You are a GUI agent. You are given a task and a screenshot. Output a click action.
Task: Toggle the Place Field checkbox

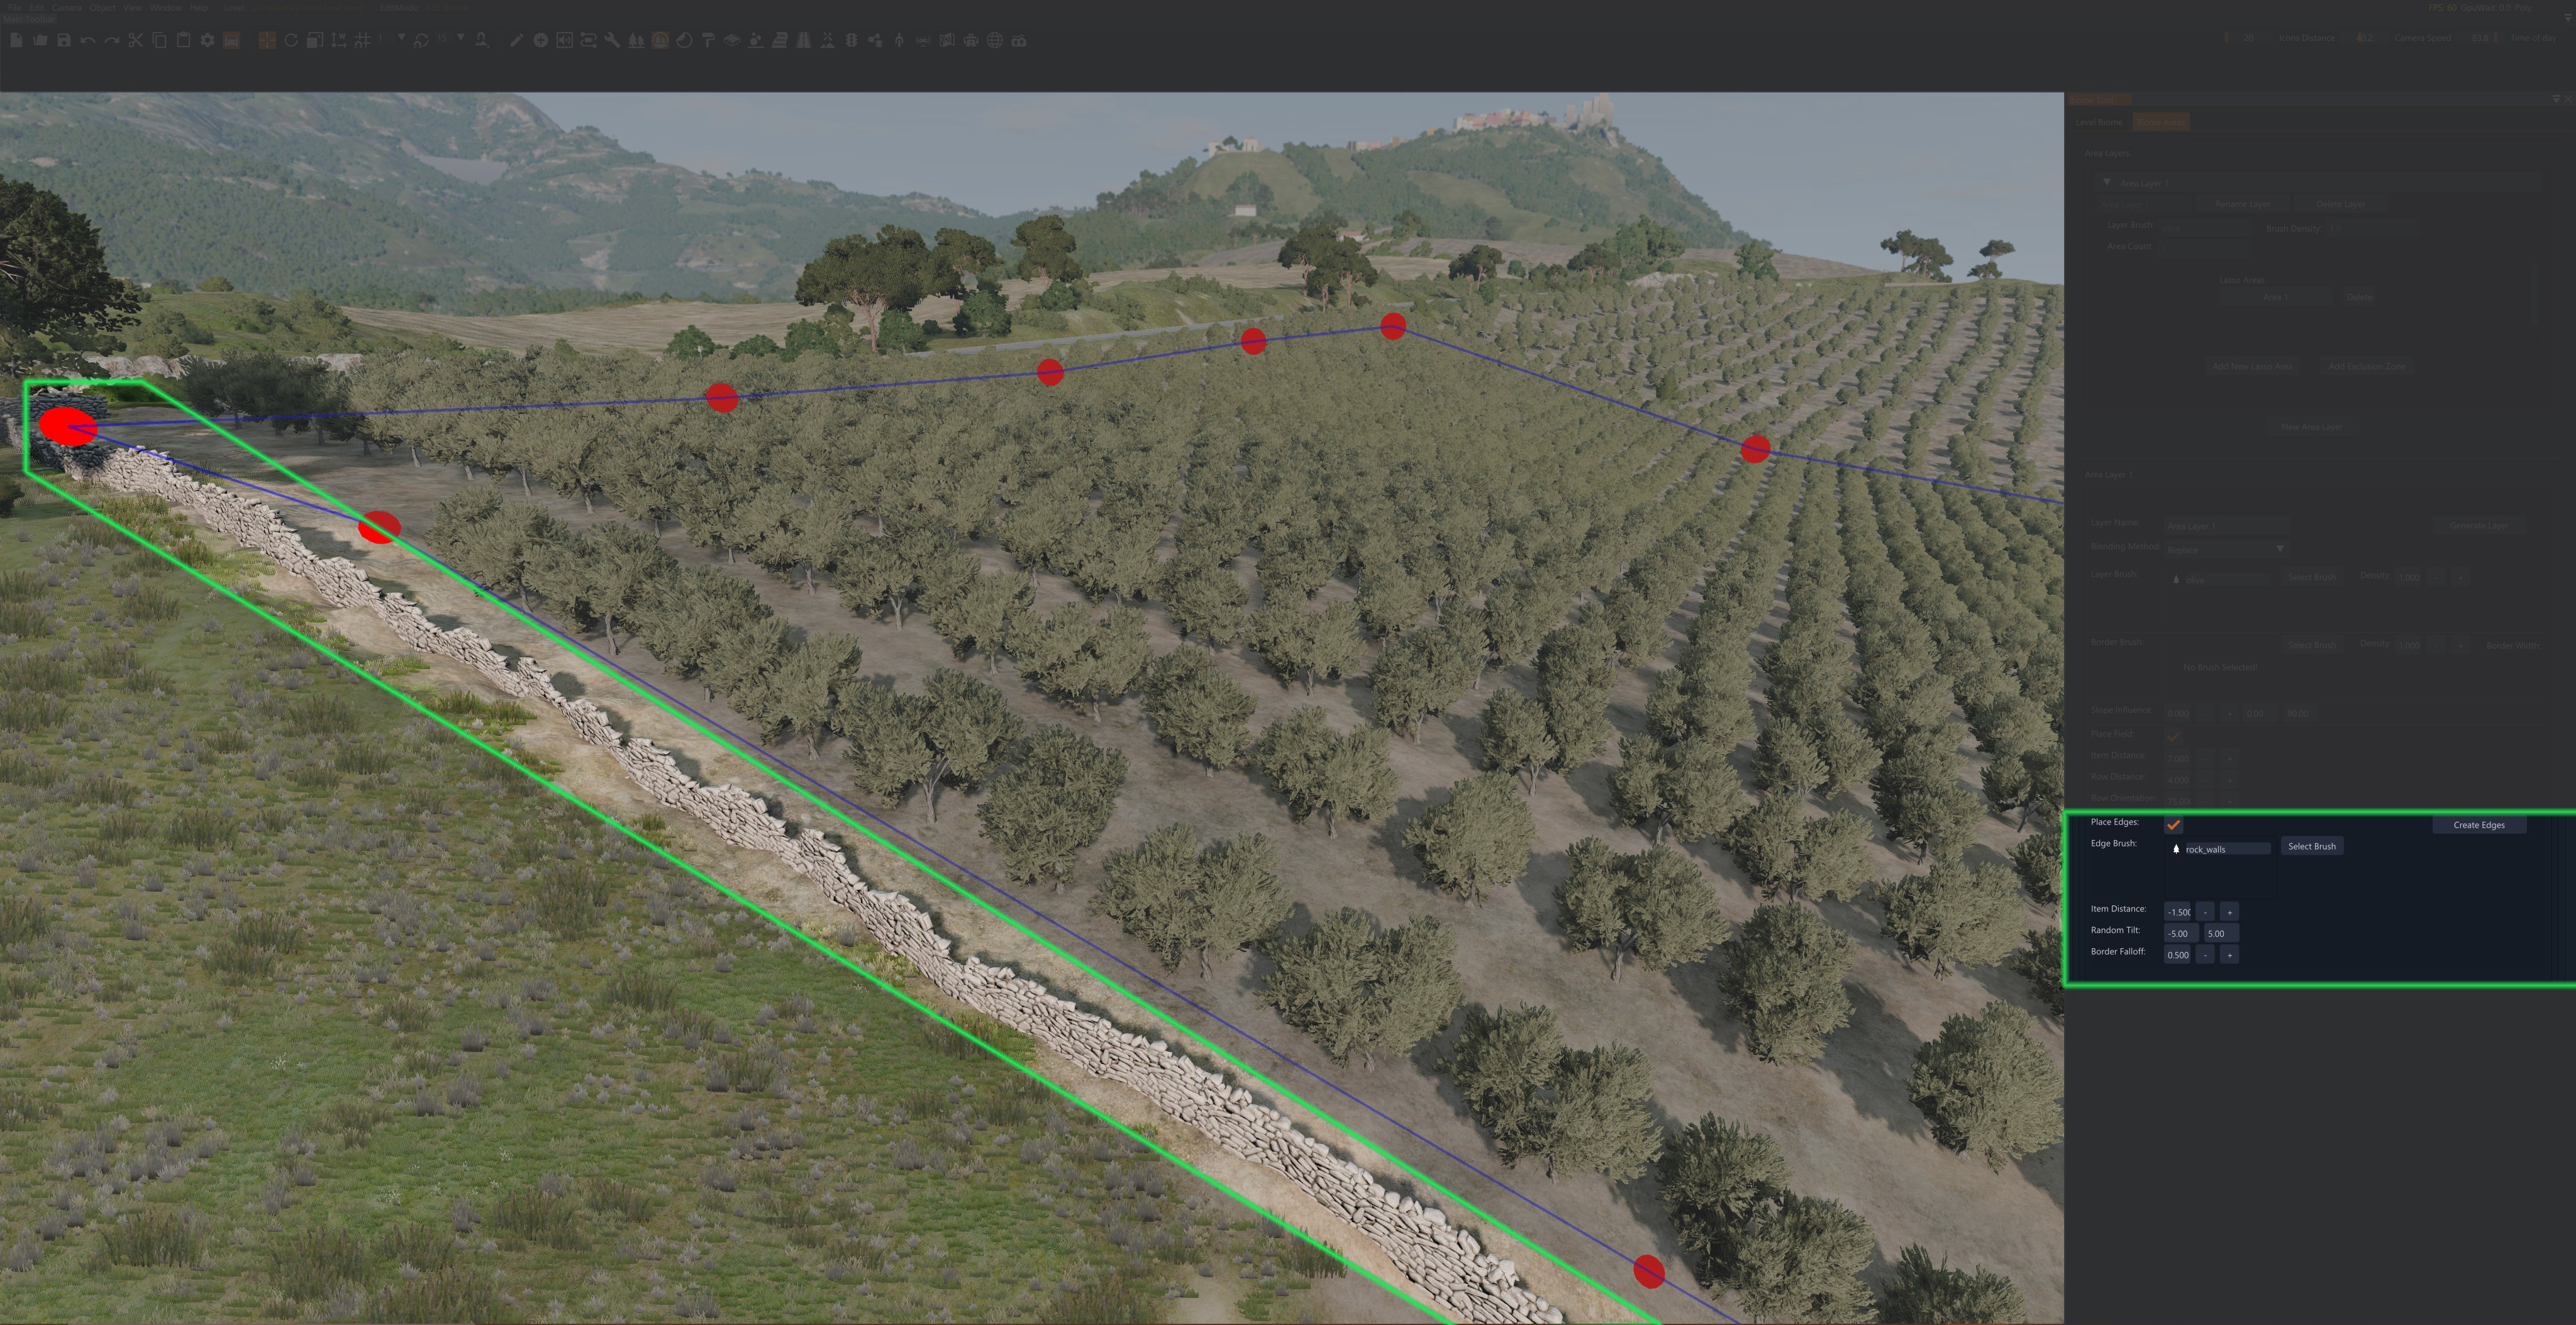2174,736
